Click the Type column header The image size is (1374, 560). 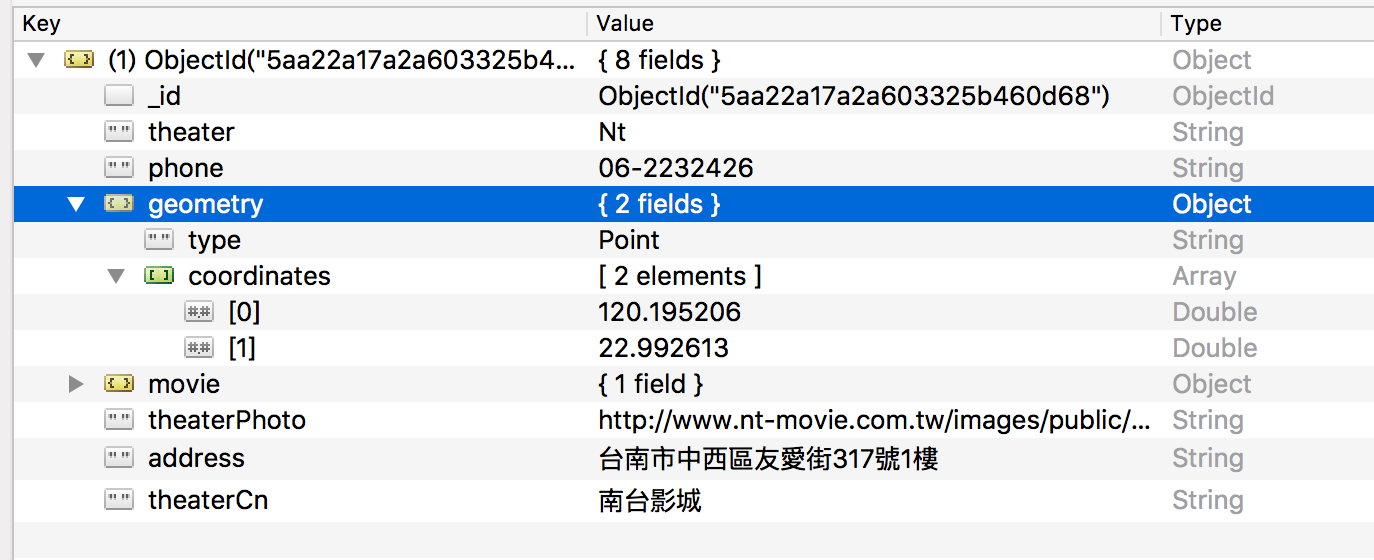coord(1265,23)
